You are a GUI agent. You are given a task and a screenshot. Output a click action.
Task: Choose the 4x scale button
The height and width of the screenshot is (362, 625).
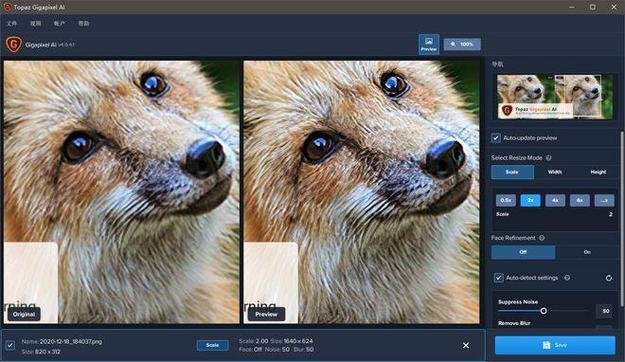click(555, 200)
